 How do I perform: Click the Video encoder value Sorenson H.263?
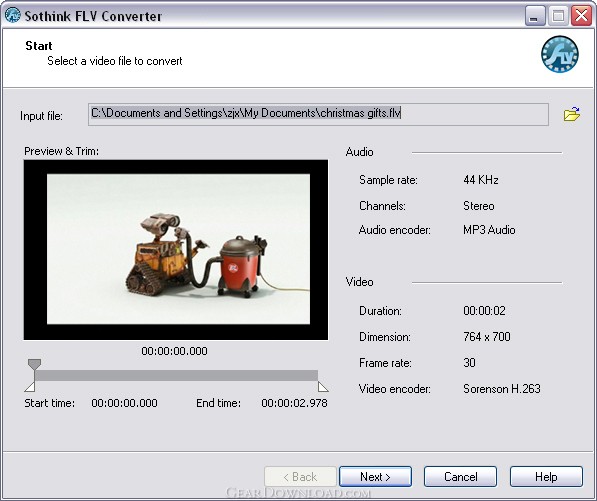(502, 389)
